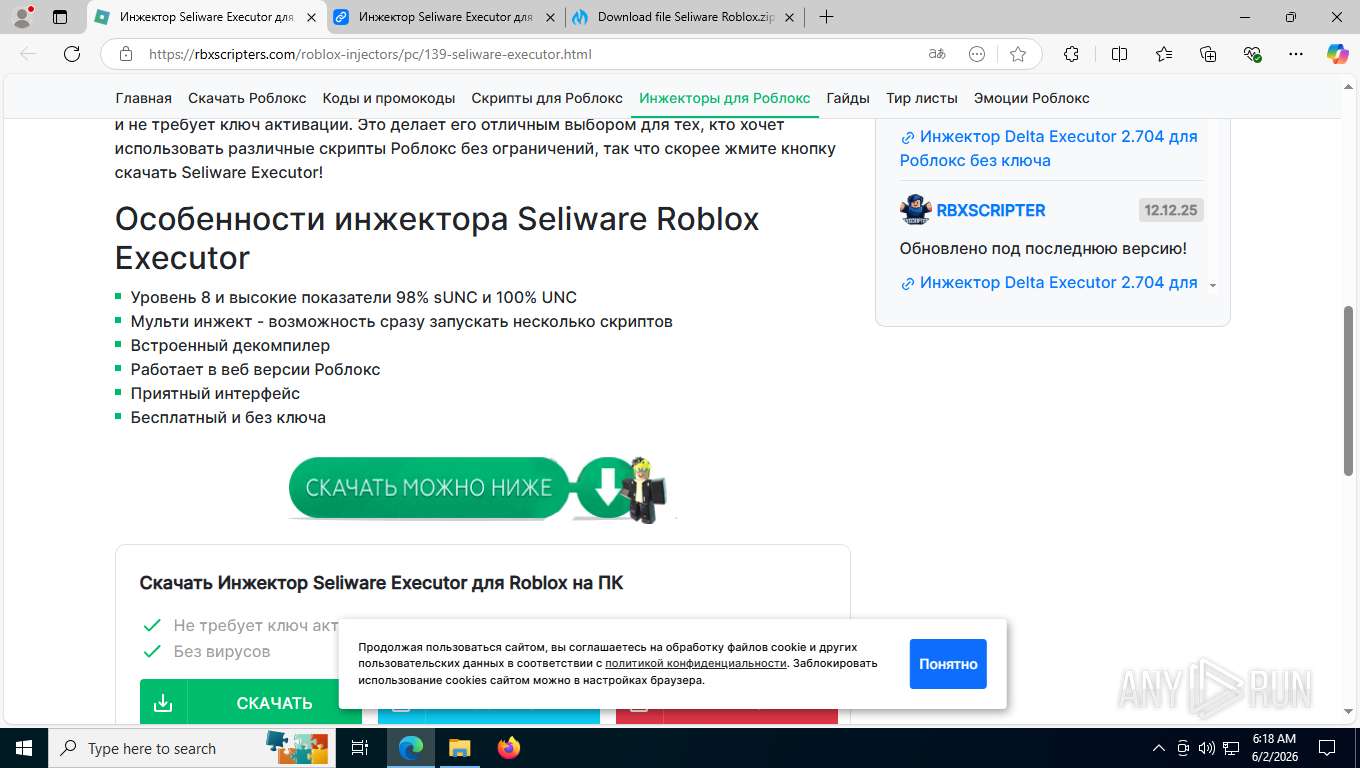
Task: Click the taskbar Type here to search box
Action: [x=192, y=748]
